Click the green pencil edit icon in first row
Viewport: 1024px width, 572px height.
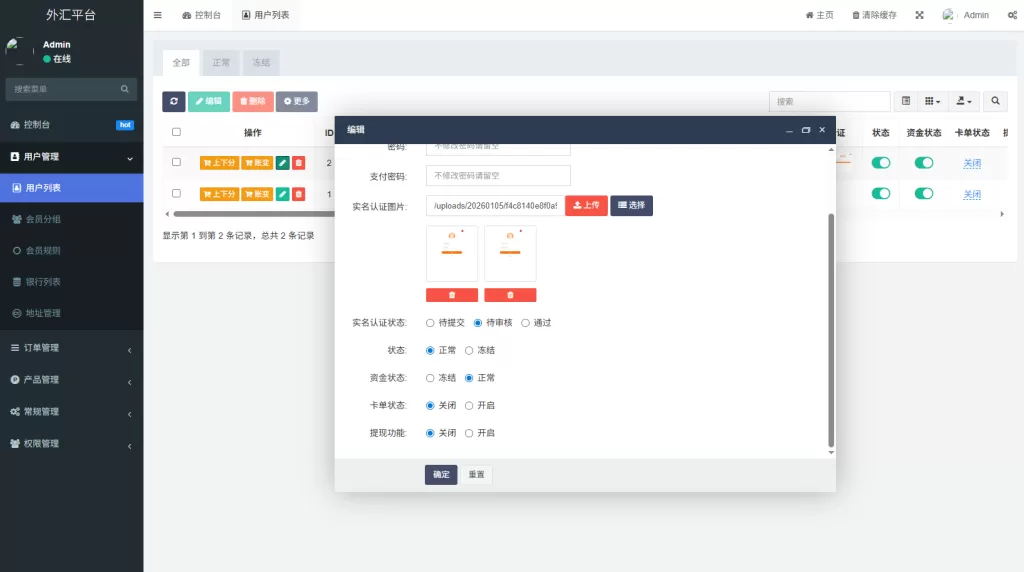(x=283, y=163)
